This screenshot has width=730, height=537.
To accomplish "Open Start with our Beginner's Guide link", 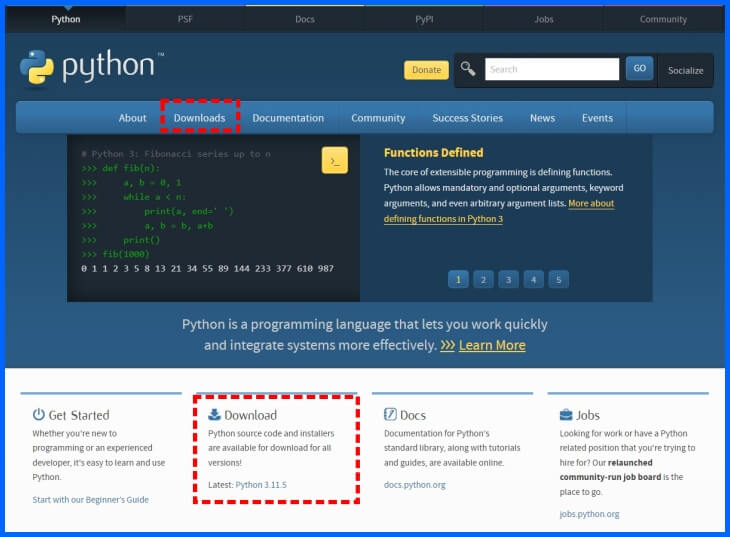I will [x=90, y=500].
